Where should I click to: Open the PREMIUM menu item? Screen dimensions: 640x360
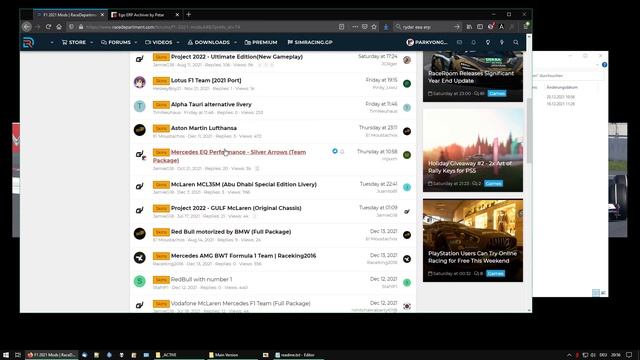pyautogui.click(x=261, y=42)
